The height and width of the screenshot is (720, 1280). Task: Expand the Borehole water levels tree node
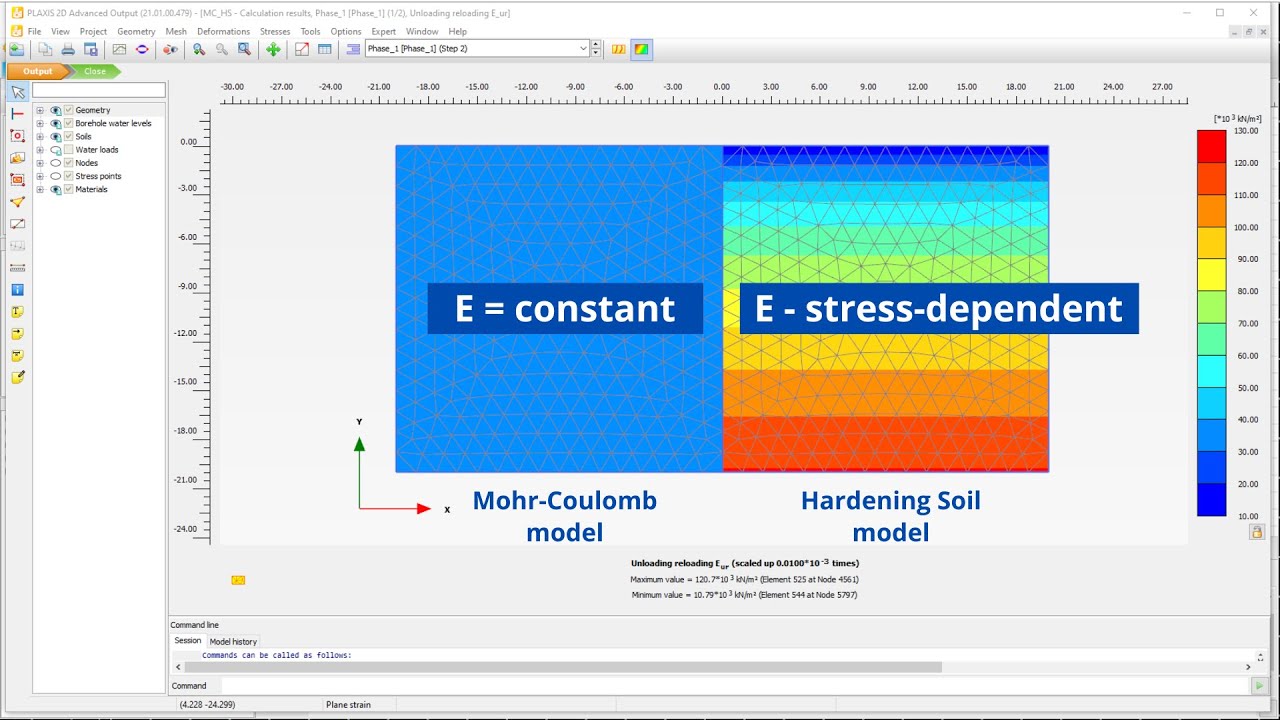click(40, 123)
